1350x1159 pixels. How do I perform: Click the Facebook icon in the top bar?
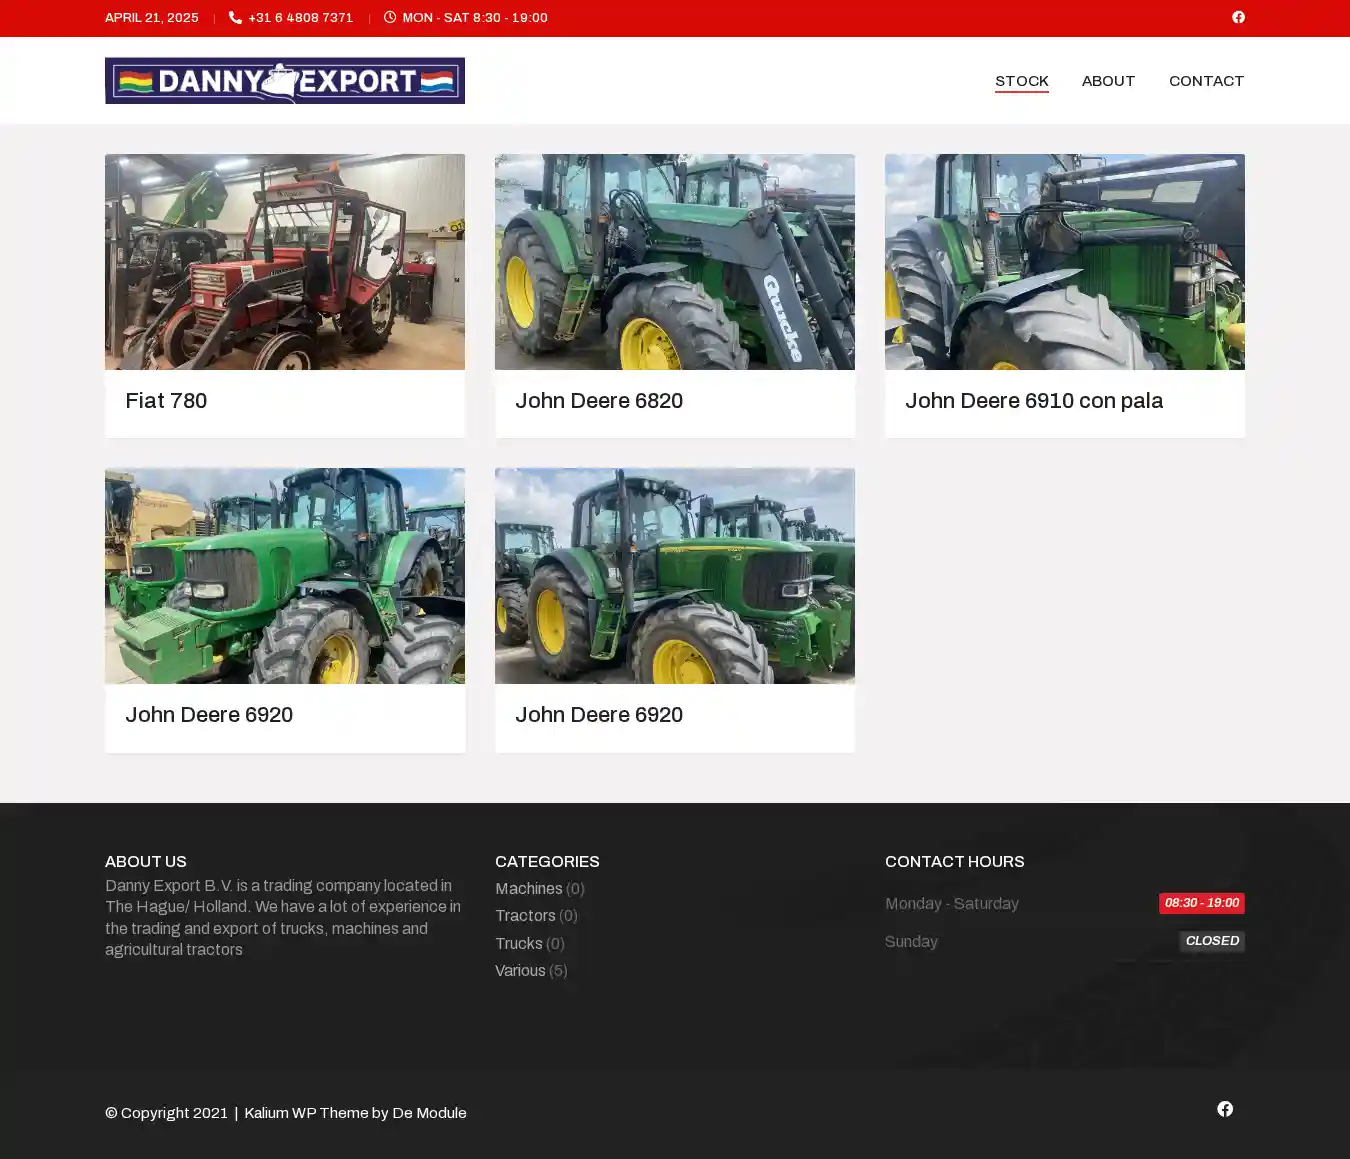coord(1238,17)
